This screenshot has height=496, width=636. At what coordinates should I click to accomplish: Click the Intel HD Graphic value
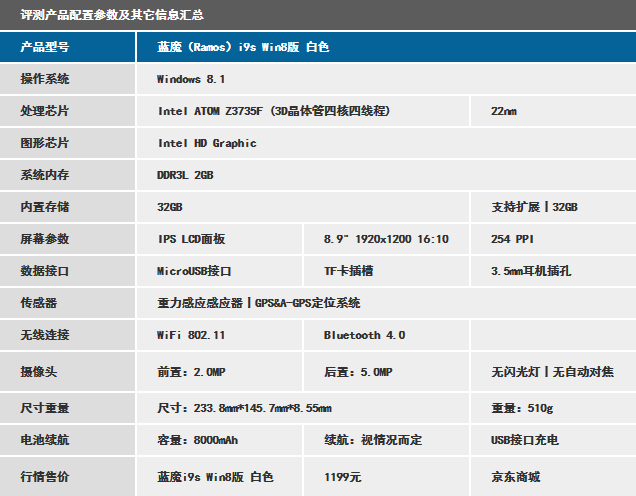tap(207, 143)
